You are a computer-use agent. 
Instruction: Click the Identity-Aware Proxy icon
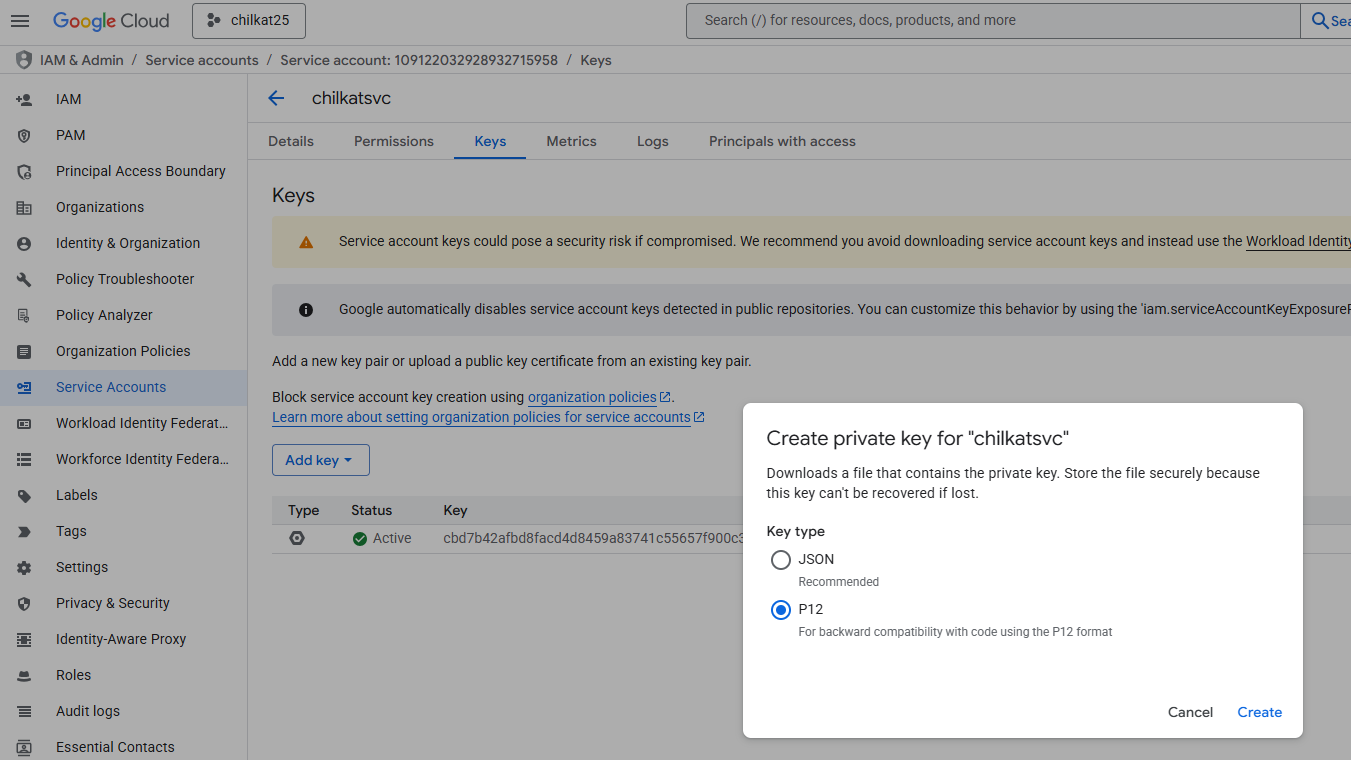[x=24, y=639]
